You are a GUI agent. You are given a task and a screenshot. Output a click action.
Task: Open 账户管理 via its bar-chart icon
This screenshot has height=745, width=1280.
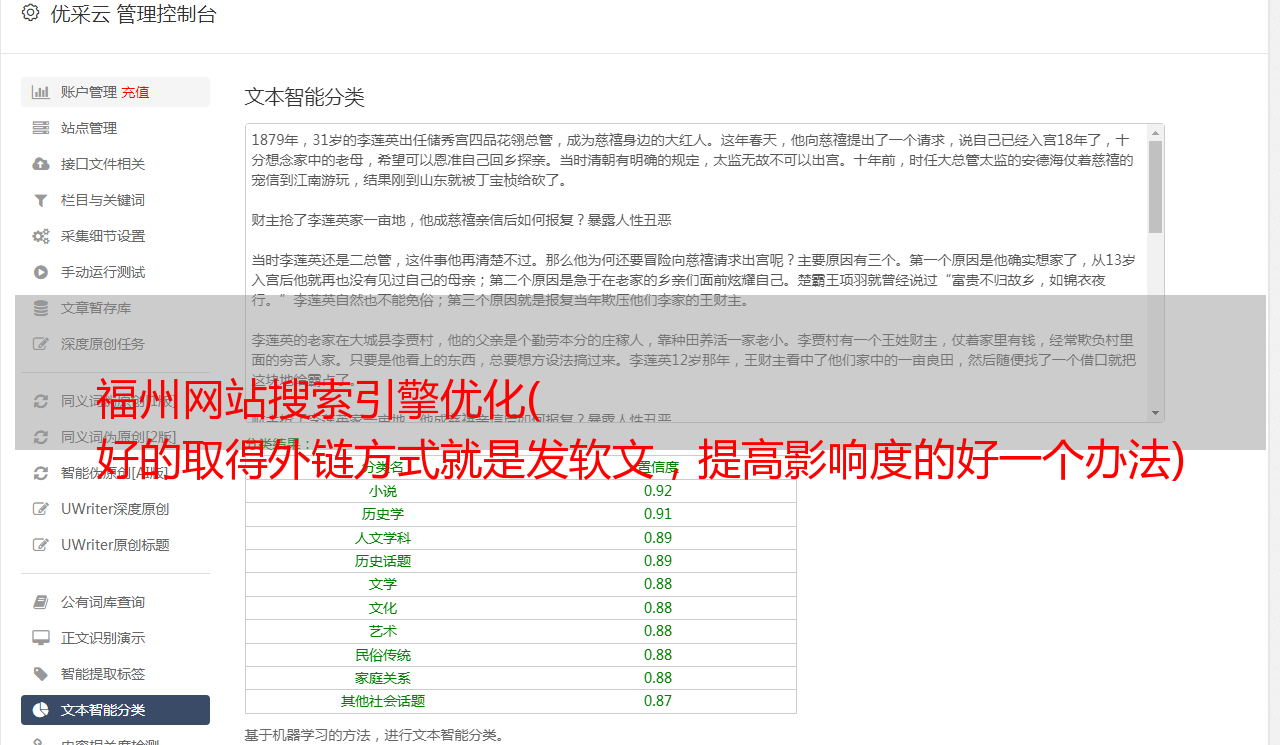click(x=41, y=92)
